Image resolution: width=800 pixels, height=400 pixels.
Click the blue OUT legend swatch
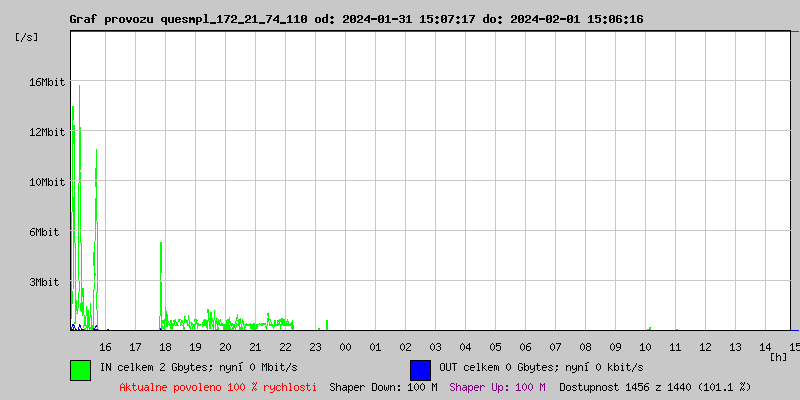pos(420,370)
